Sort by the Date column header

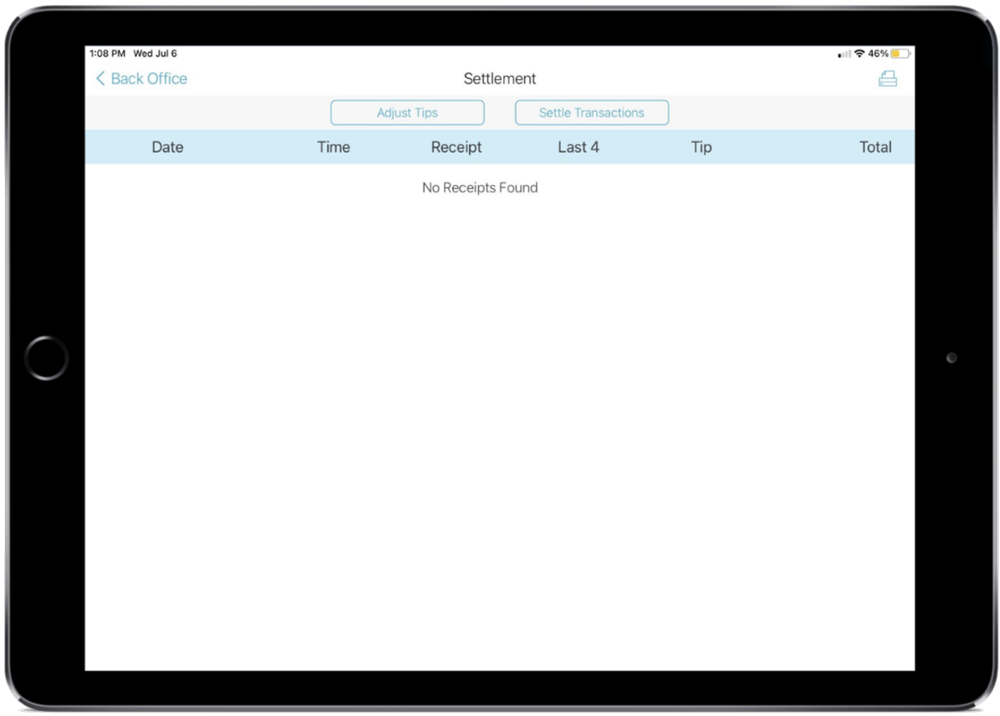(167, 147)
